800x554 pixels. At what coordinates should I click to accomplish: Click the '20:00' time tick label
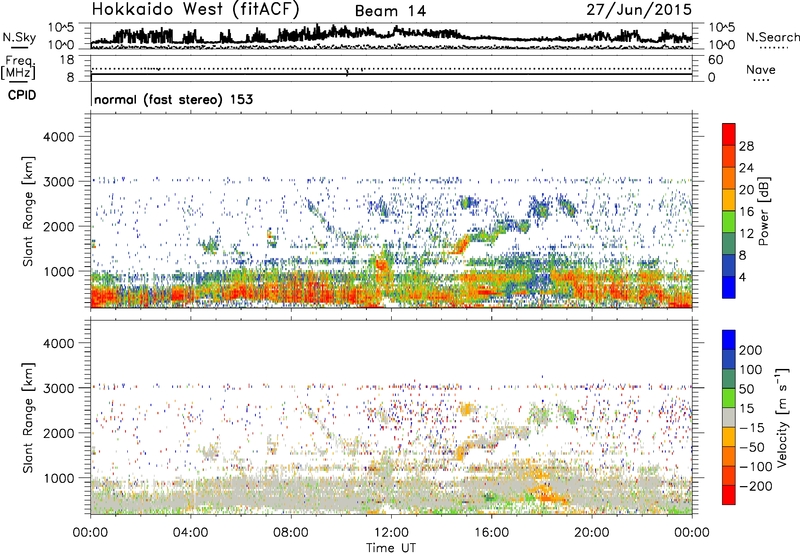coord(591,533)
